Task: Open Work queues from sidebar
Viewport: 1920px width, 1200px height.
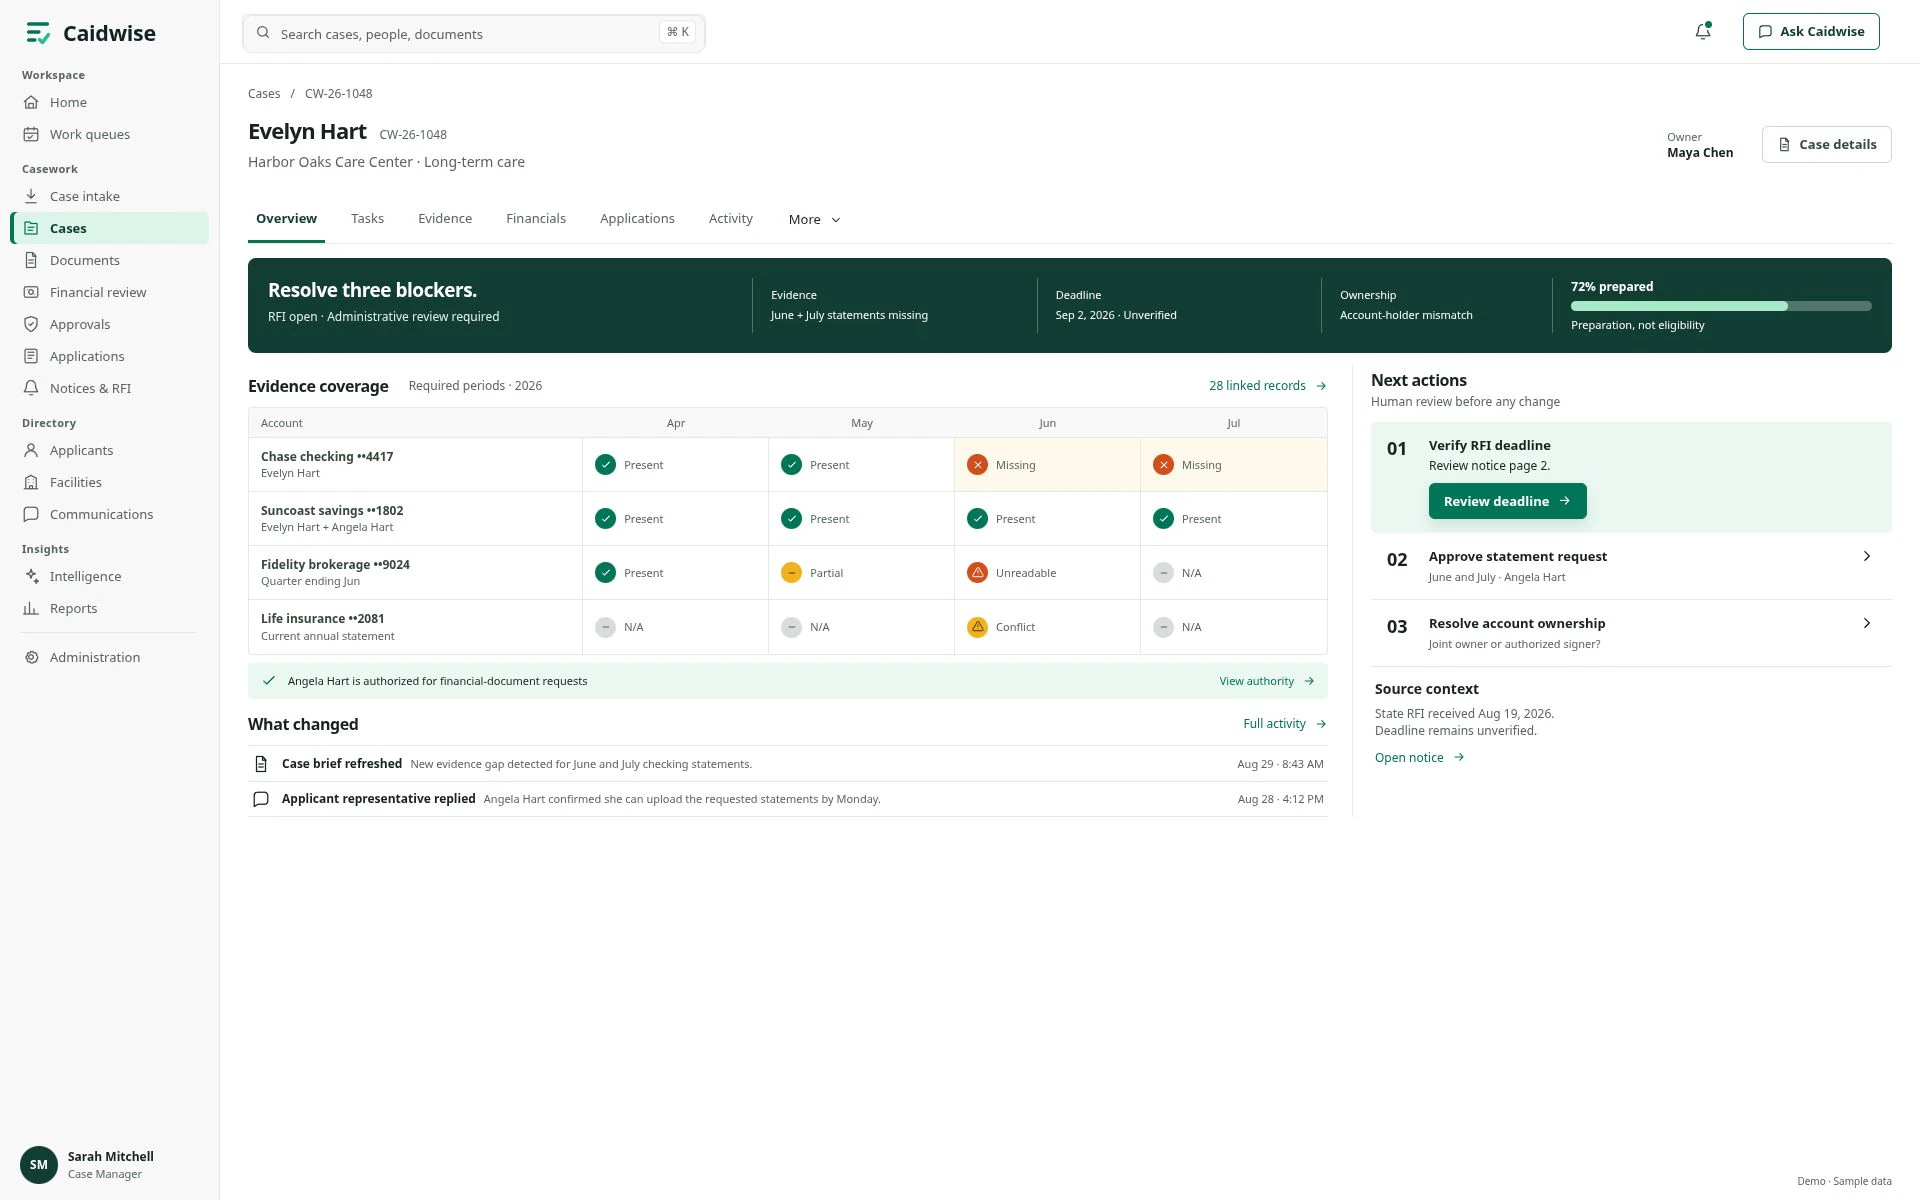Action: pos(110,134)
